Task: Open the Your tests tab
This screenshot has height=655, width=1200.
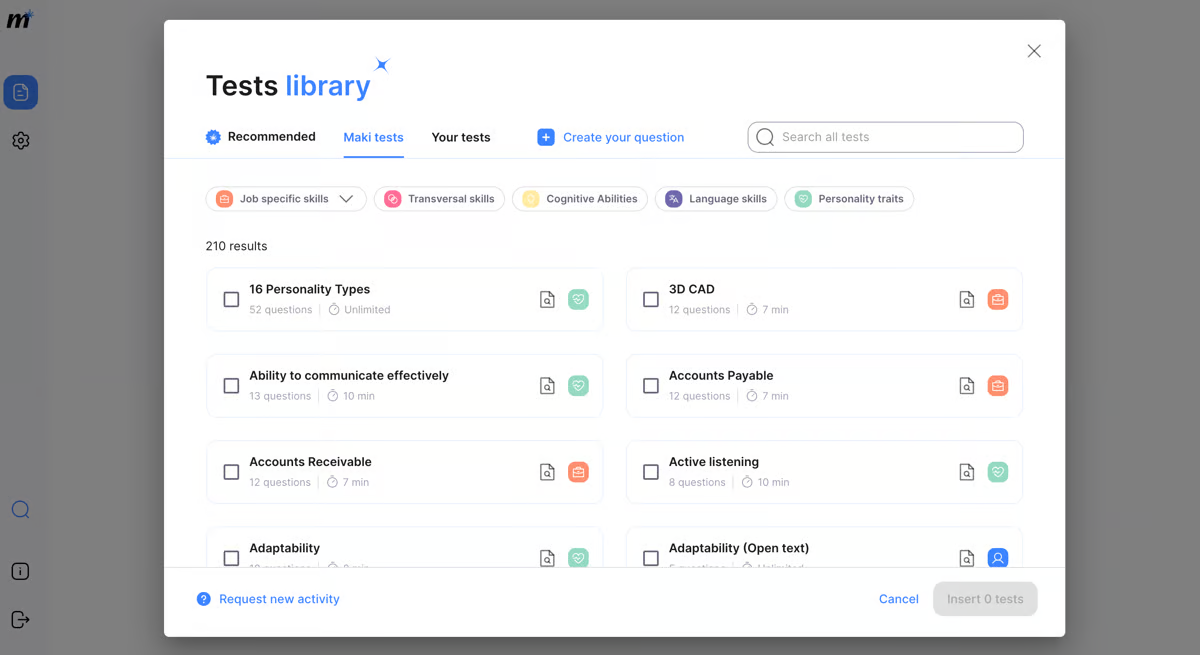Action: [x=461, y=137]
